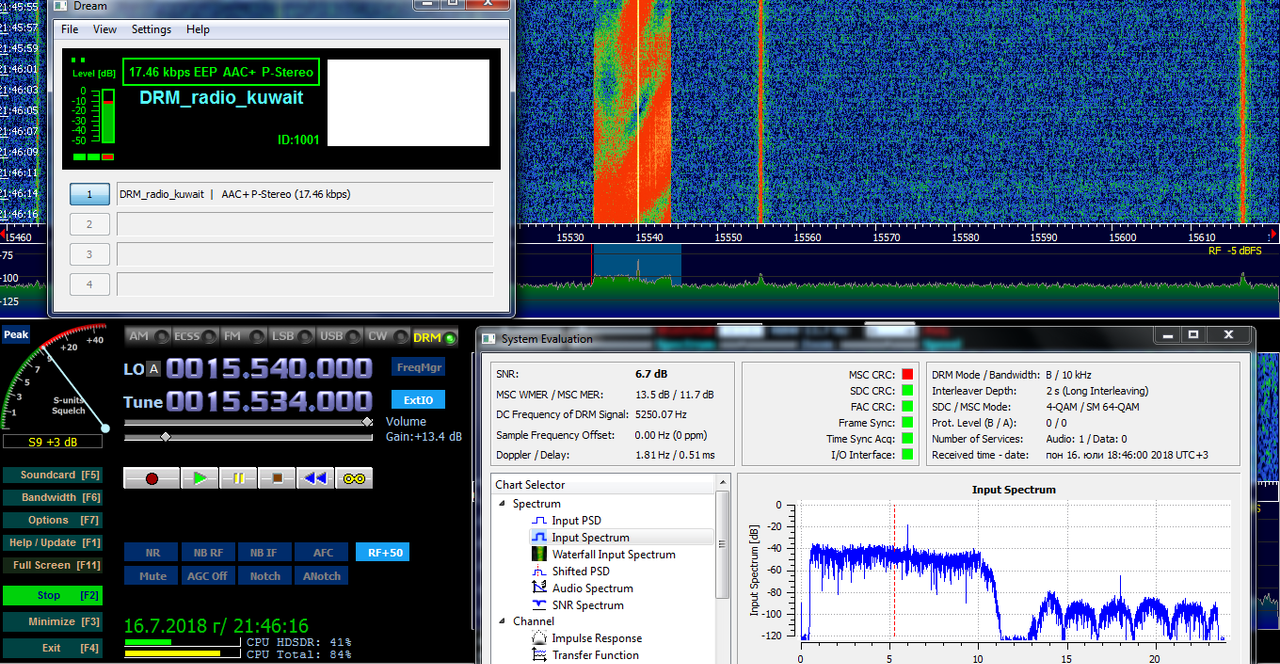The height and width of the screenshot is (664, 1280).
Task: Switch demodulation mode to AM
Action: click(x=147, y=337)
